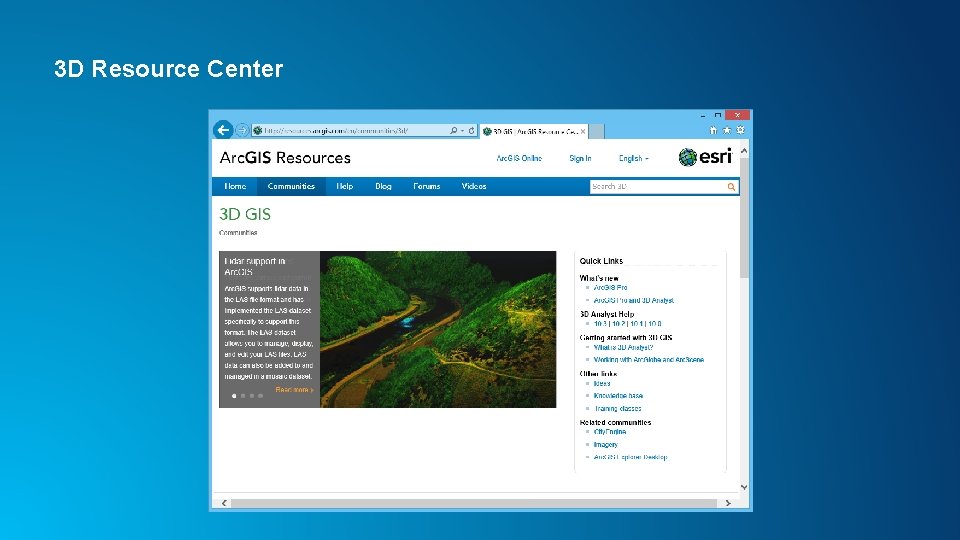Open 3D Analyst Help version 10.2
The width and height of the screenshot is (960, 540).
coord(618,324)
